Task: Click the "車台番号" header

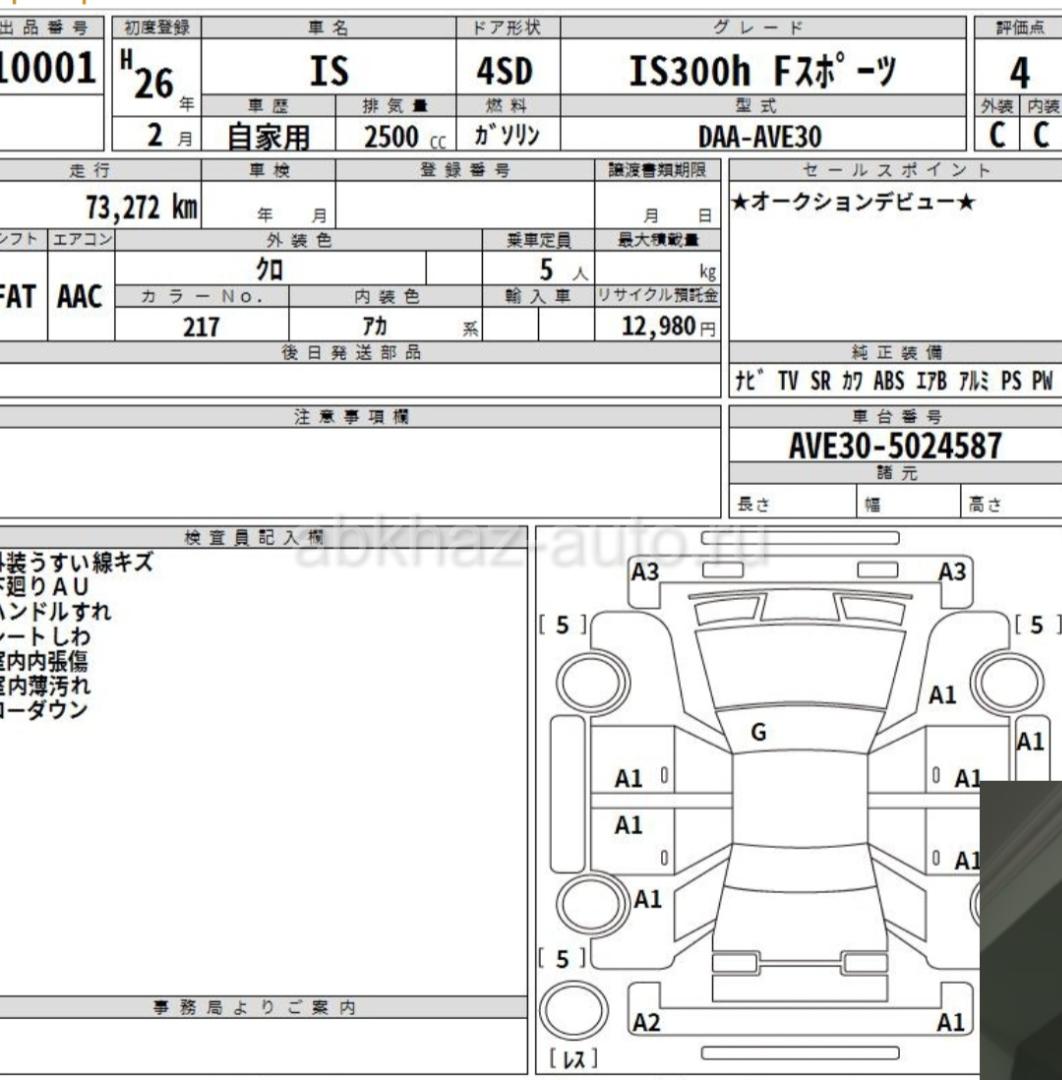Action: tap(897, 416)
